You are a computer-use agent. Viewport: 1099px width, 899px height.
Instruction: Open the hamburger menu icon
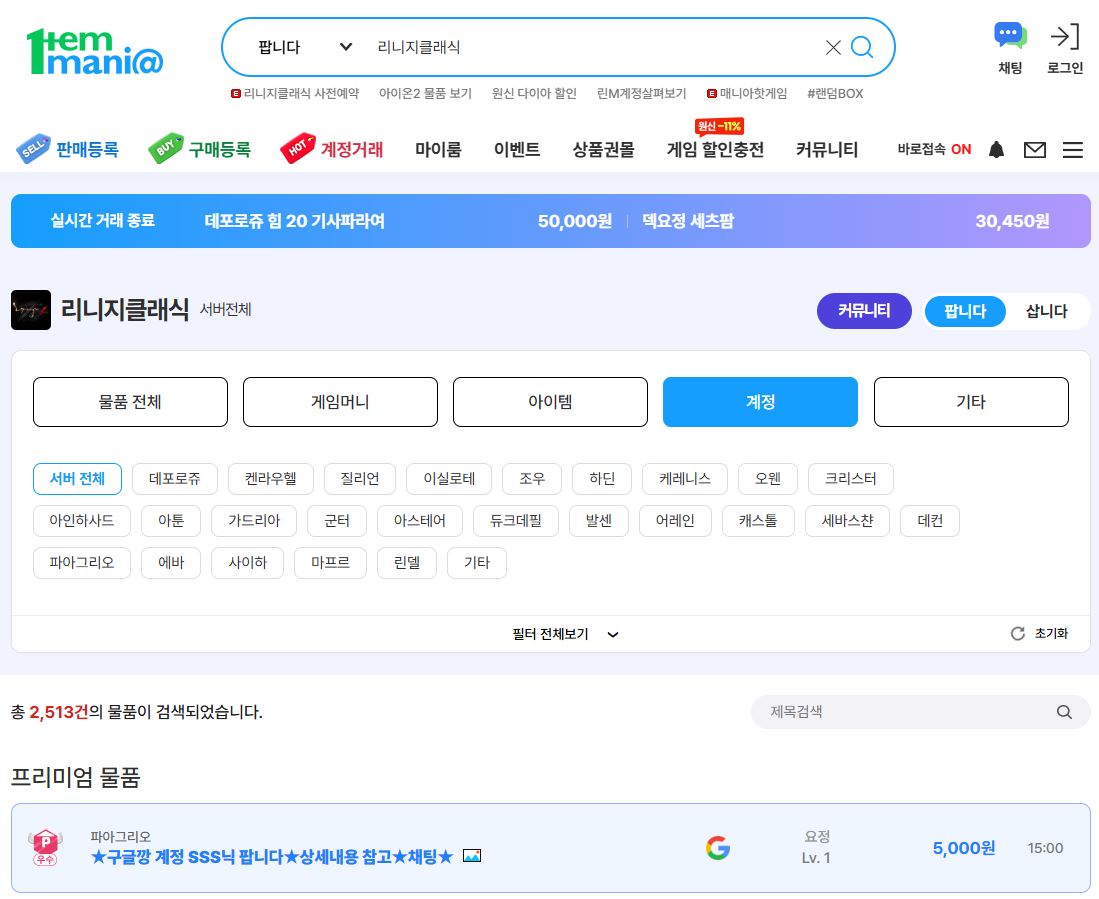point(1072,149)
